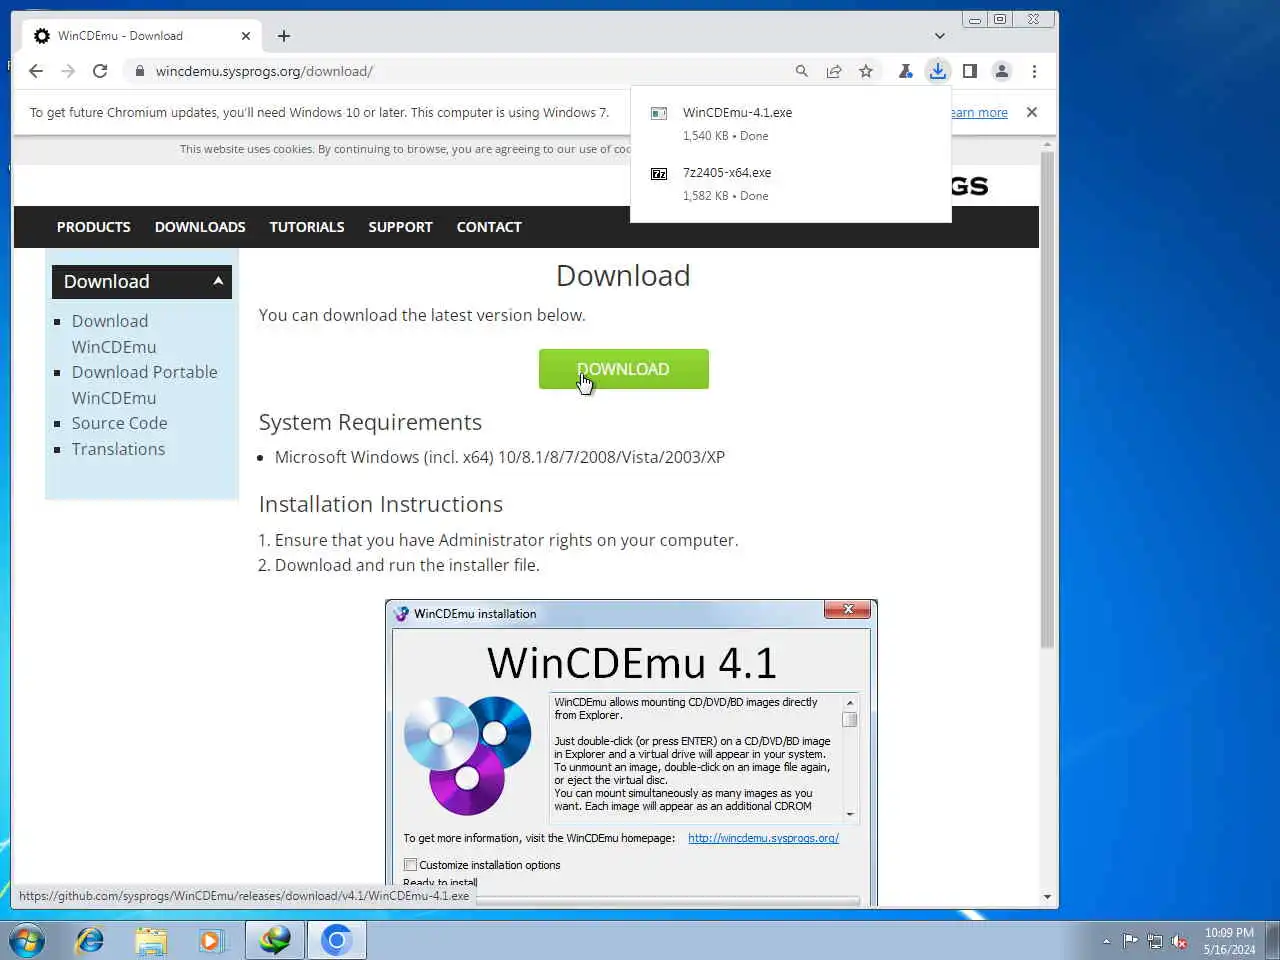Screen dimensions: 1280x960
Task: Click the Internet Download Manager taskbar icon
Action: coord(275,941)
